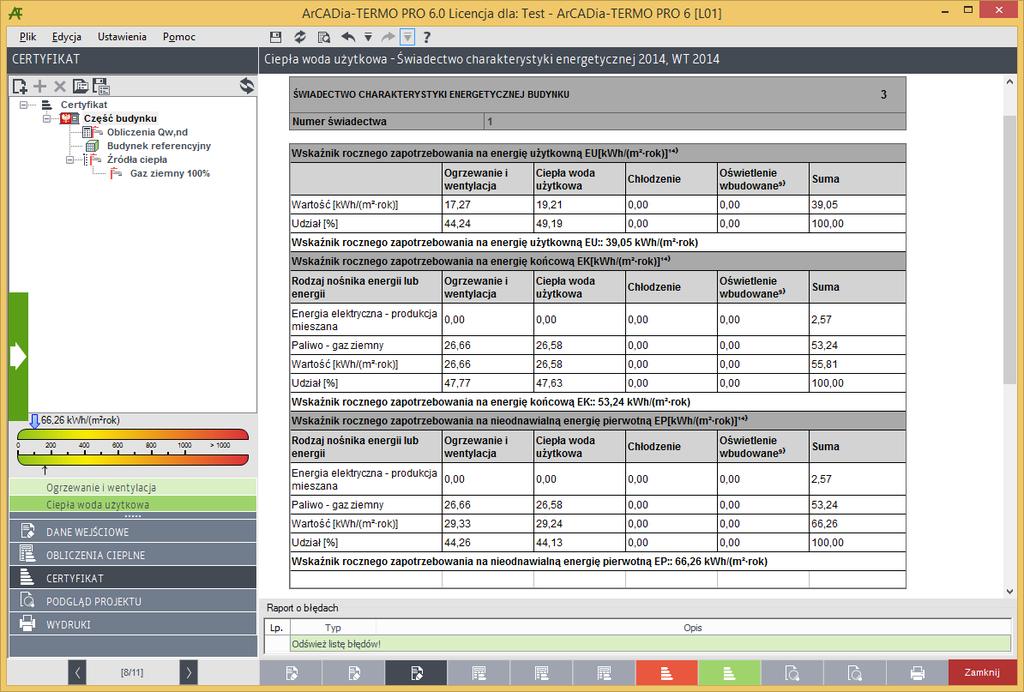Click the Zamknij button
The width and height of the screenshot is (1024, 692).
(982, 672)
